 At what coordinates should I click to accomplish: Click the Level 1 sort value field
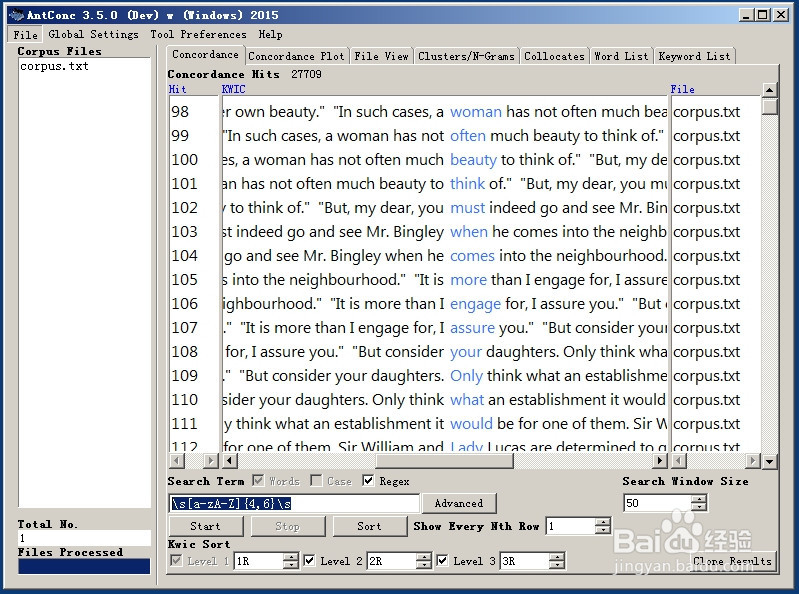point(258,561)
